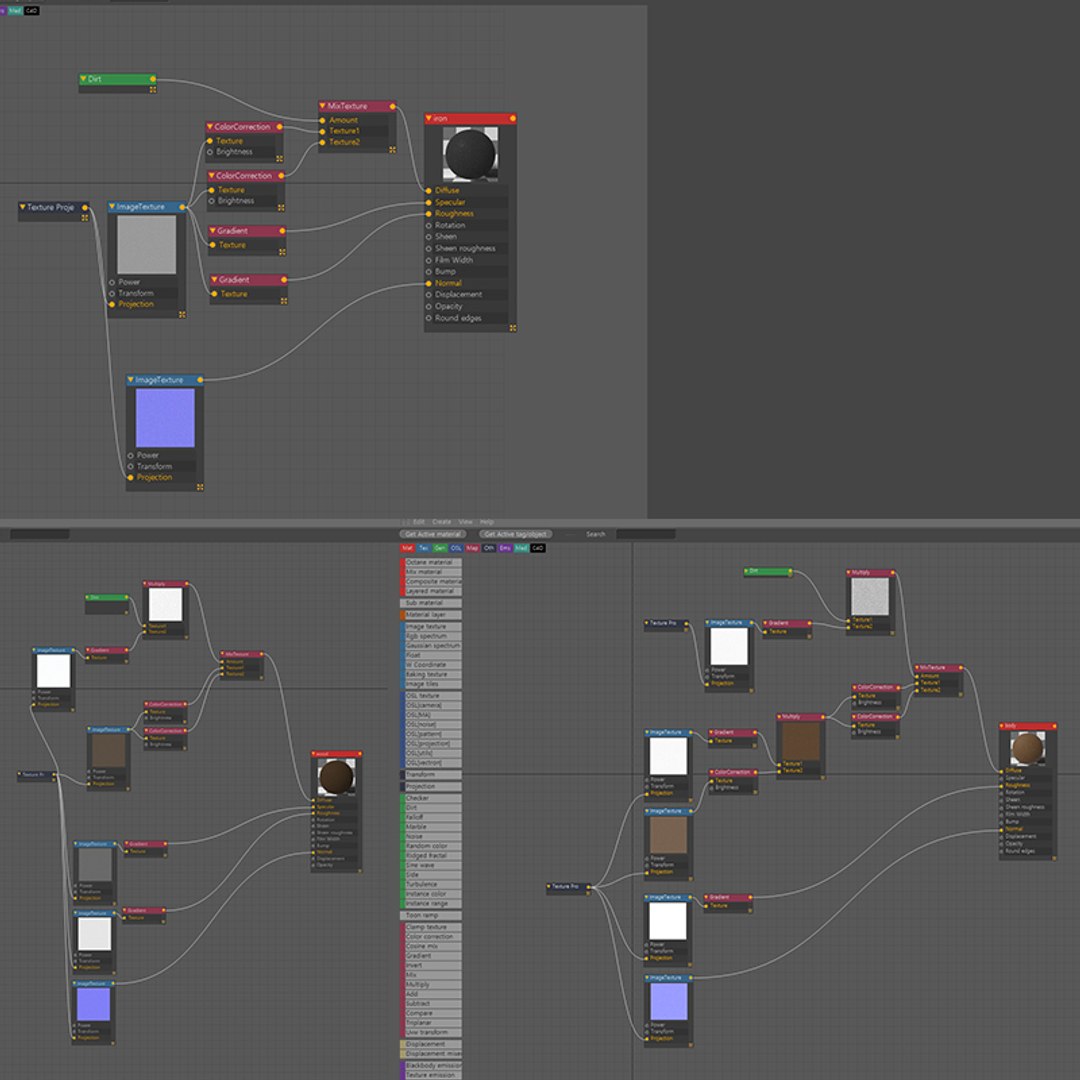Collapse the iron material node triangle

[428, 118]
